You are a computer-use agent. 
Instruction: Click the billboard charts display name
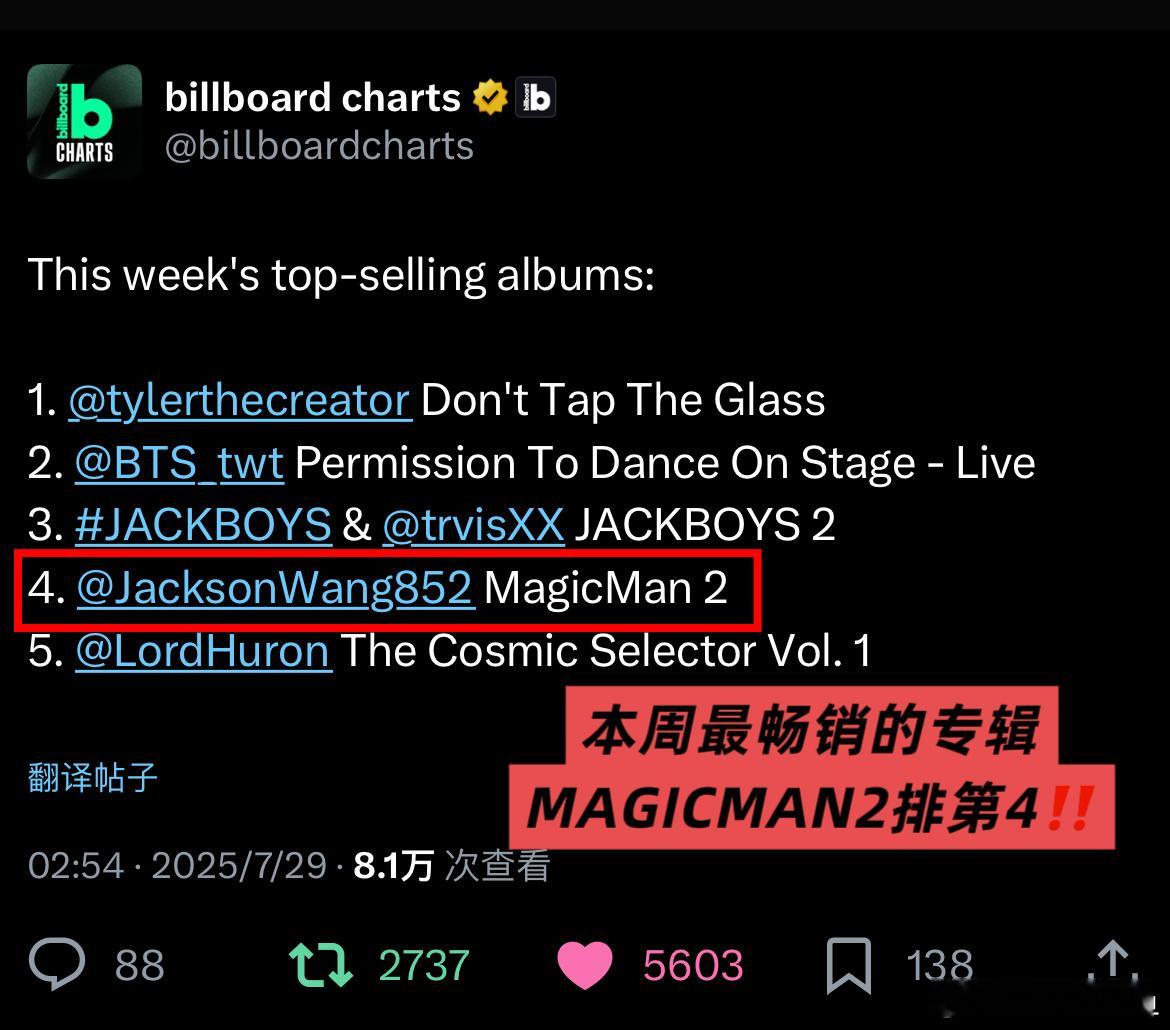coord(313,98)
